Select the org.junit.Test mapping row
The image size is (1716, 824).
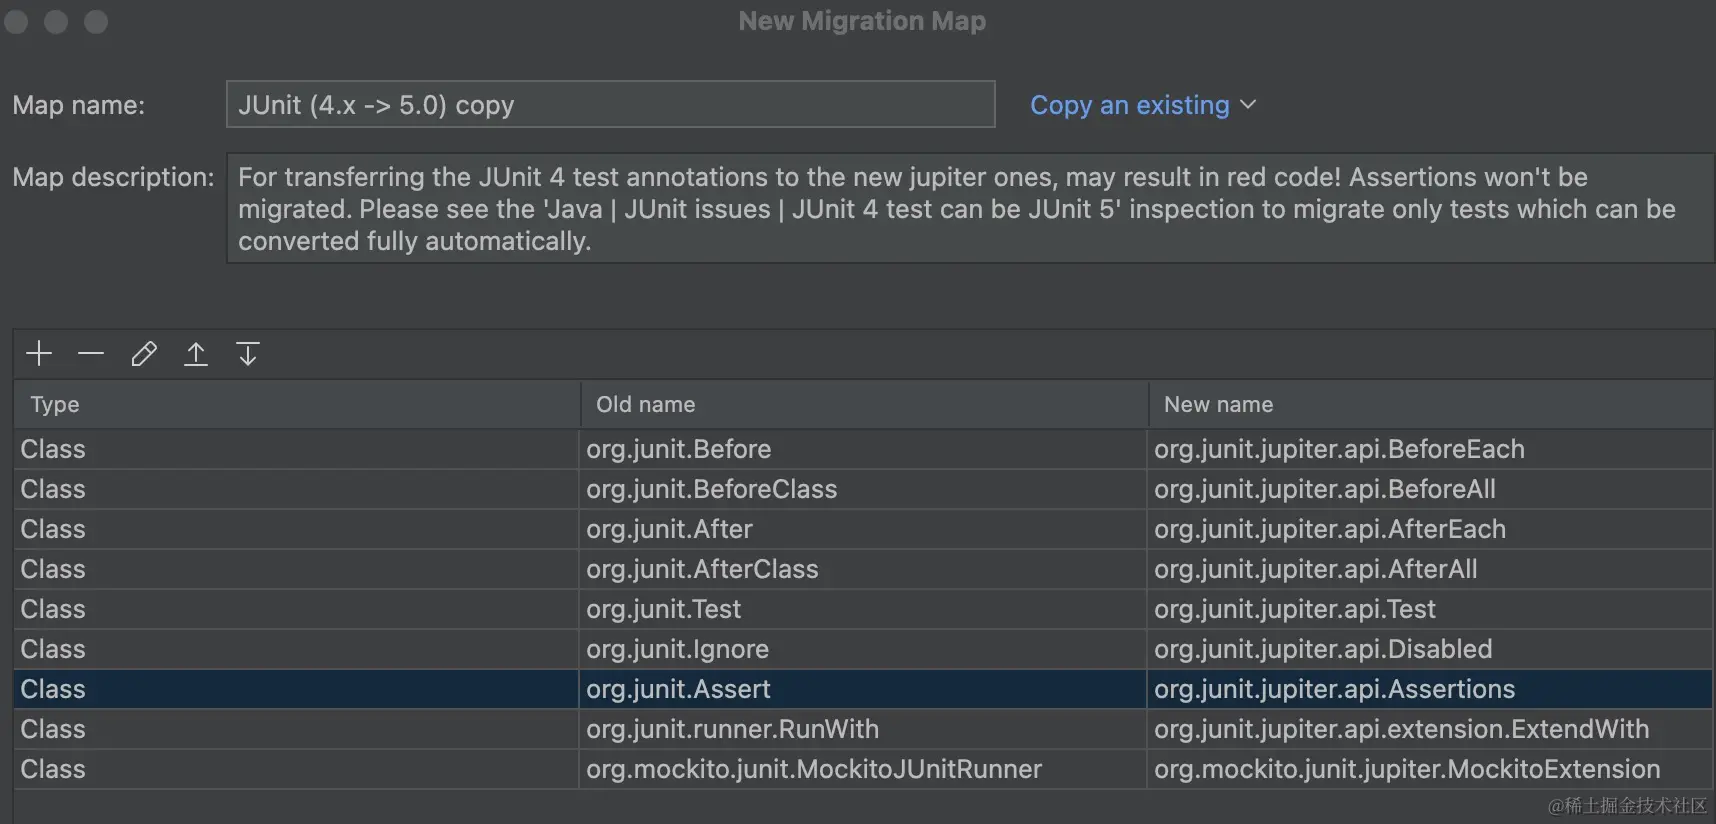click(664, 609)
